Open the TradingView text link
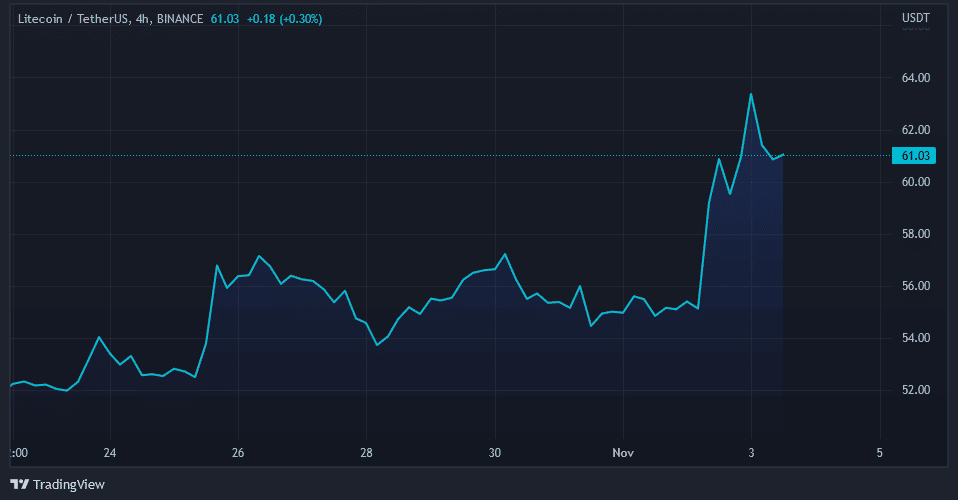Image resolution: width=958 pixels, height=500 pixels. coord(68,484)
